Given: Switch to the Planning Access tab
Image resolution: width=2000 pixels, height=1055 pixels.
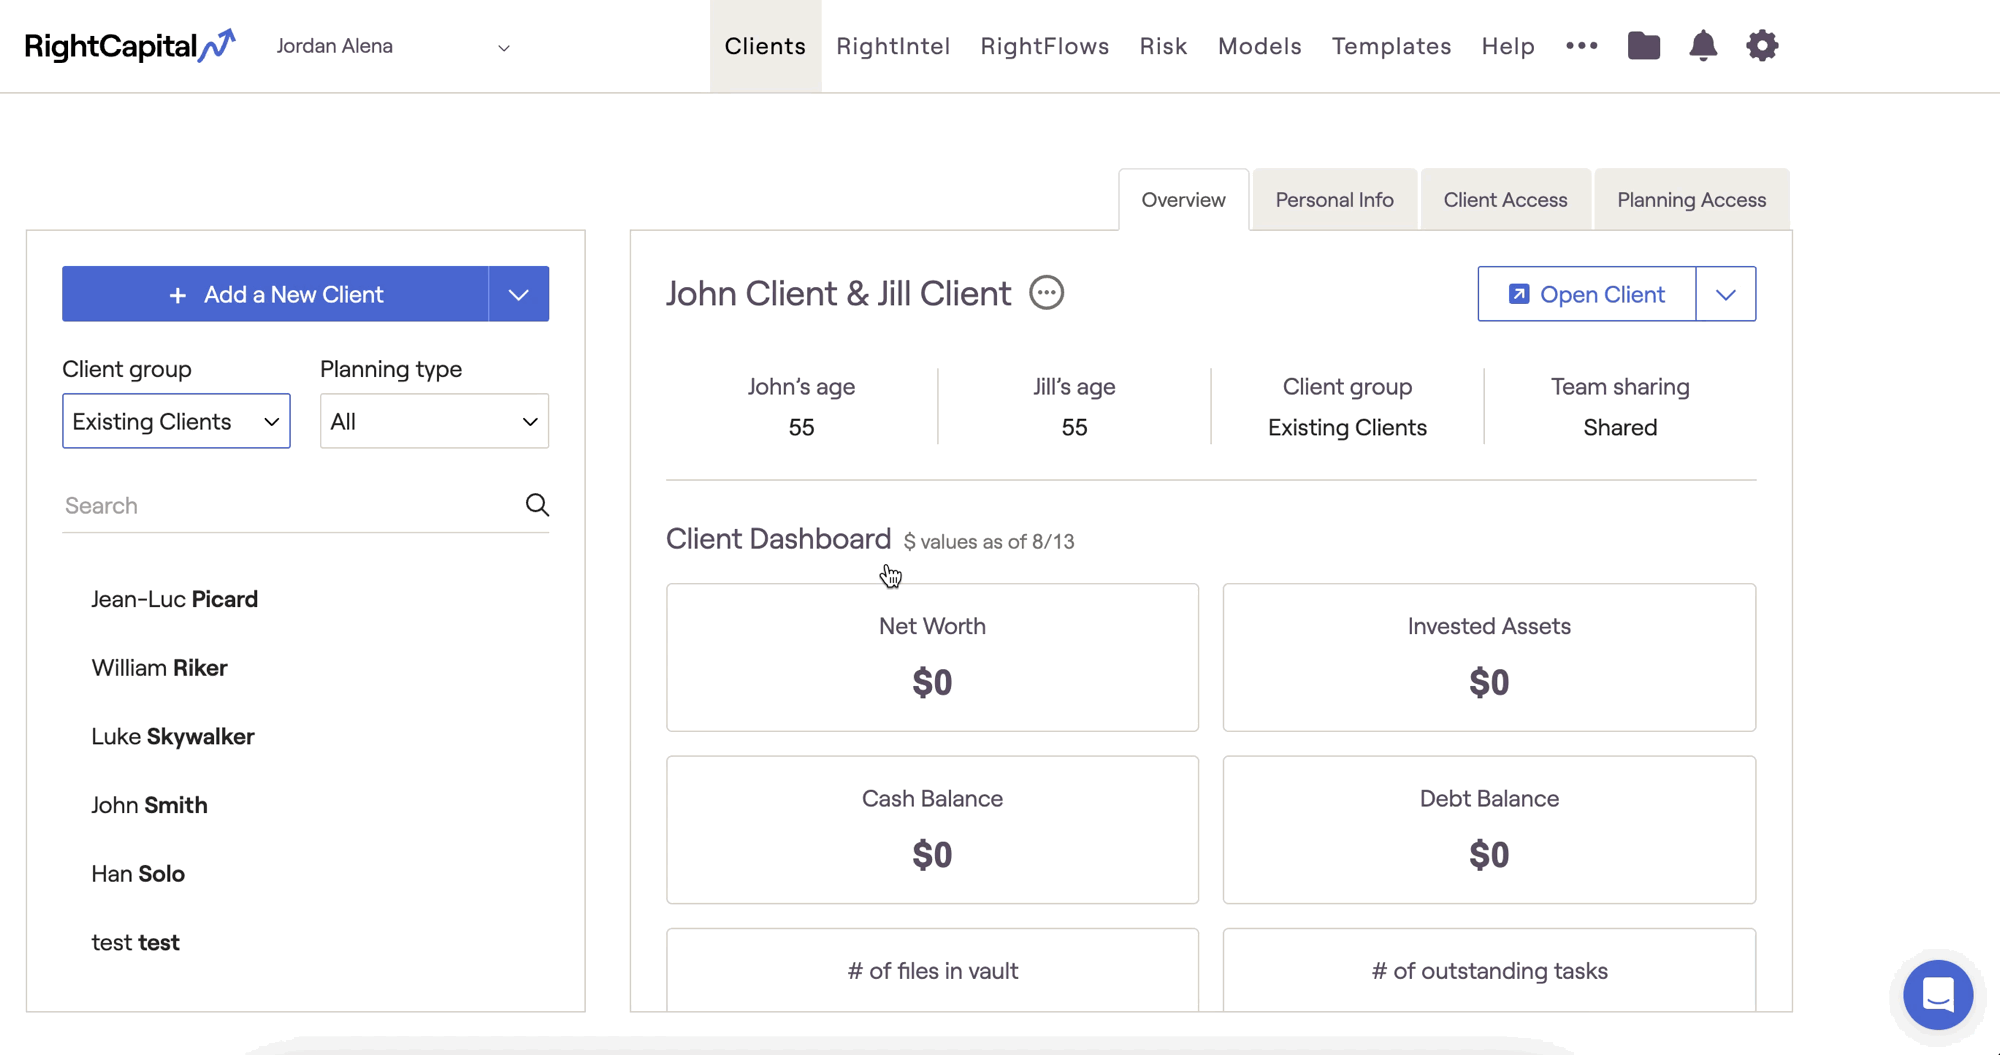Looking at the screenshot, I should pyautogui.click(x=1691, y=200).
